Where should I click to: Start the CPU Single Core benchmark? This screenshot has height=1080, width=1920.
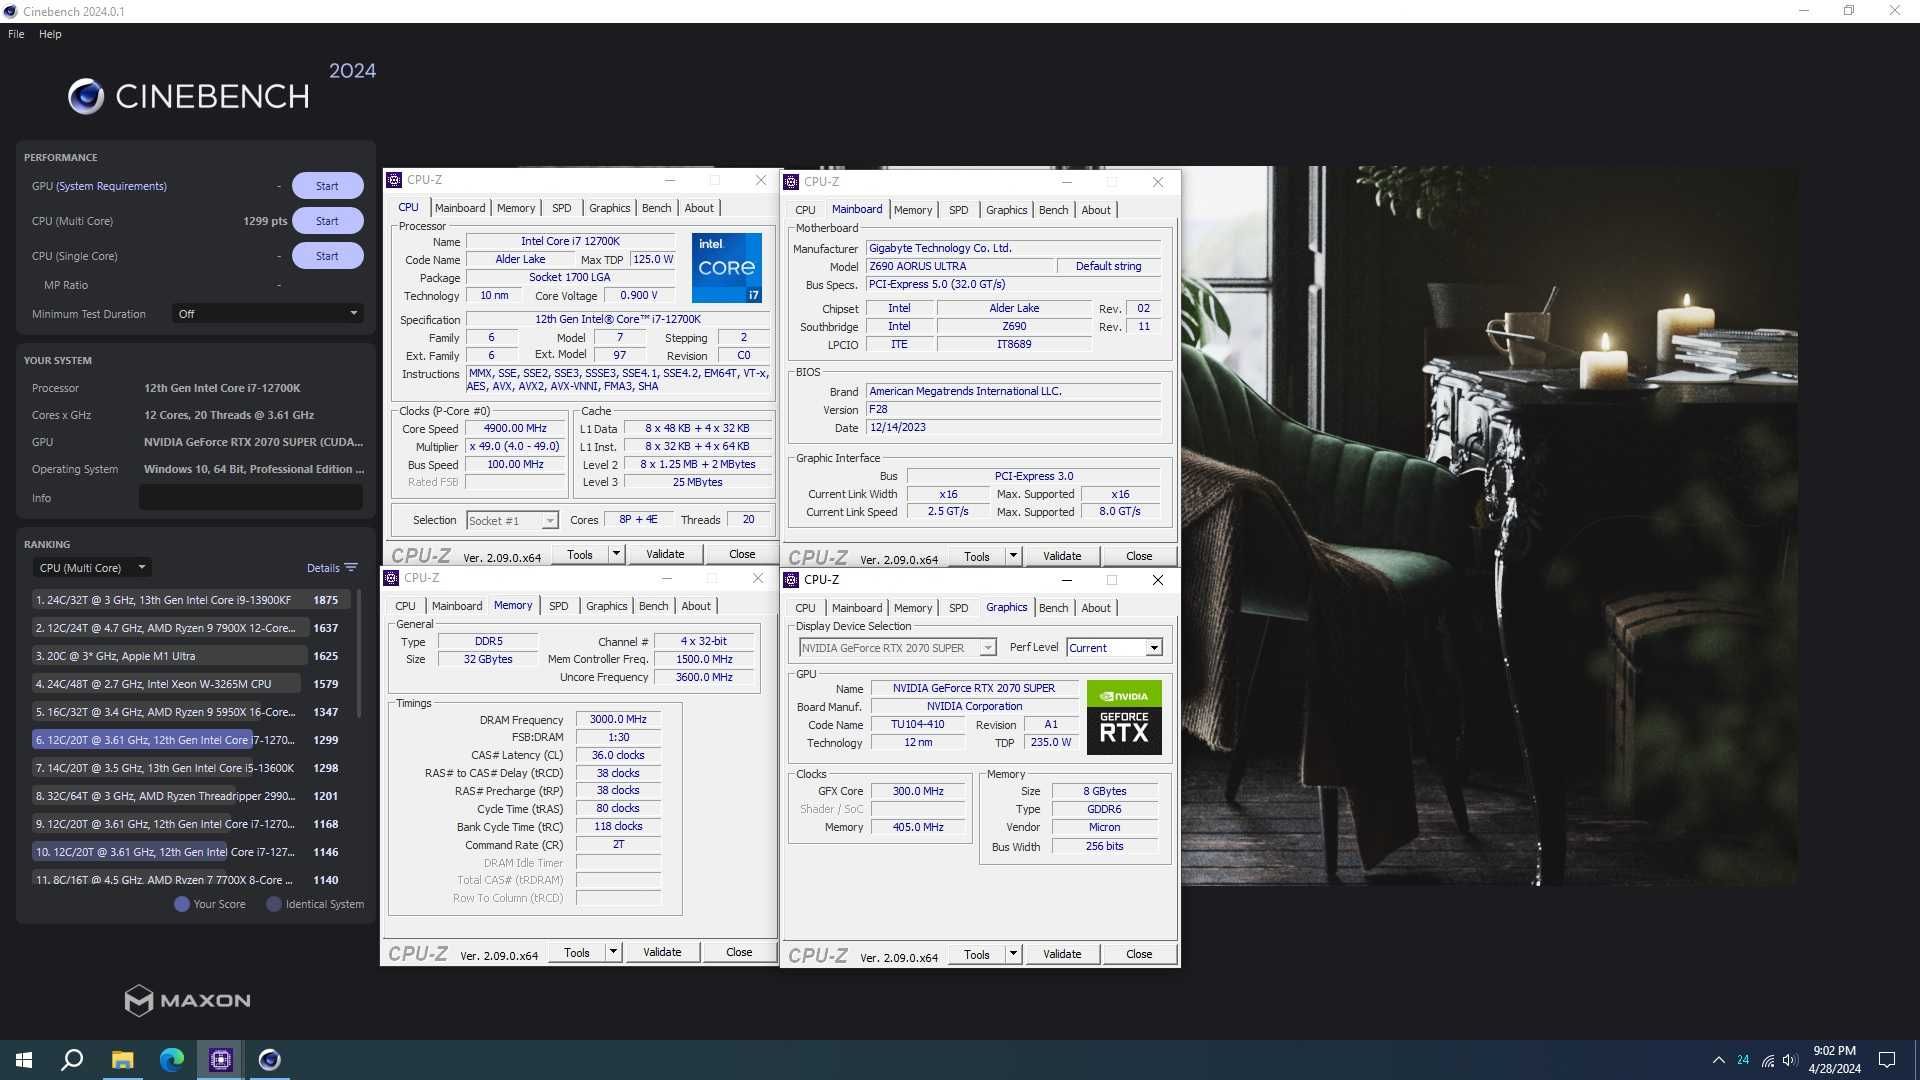tap(327, 256)
